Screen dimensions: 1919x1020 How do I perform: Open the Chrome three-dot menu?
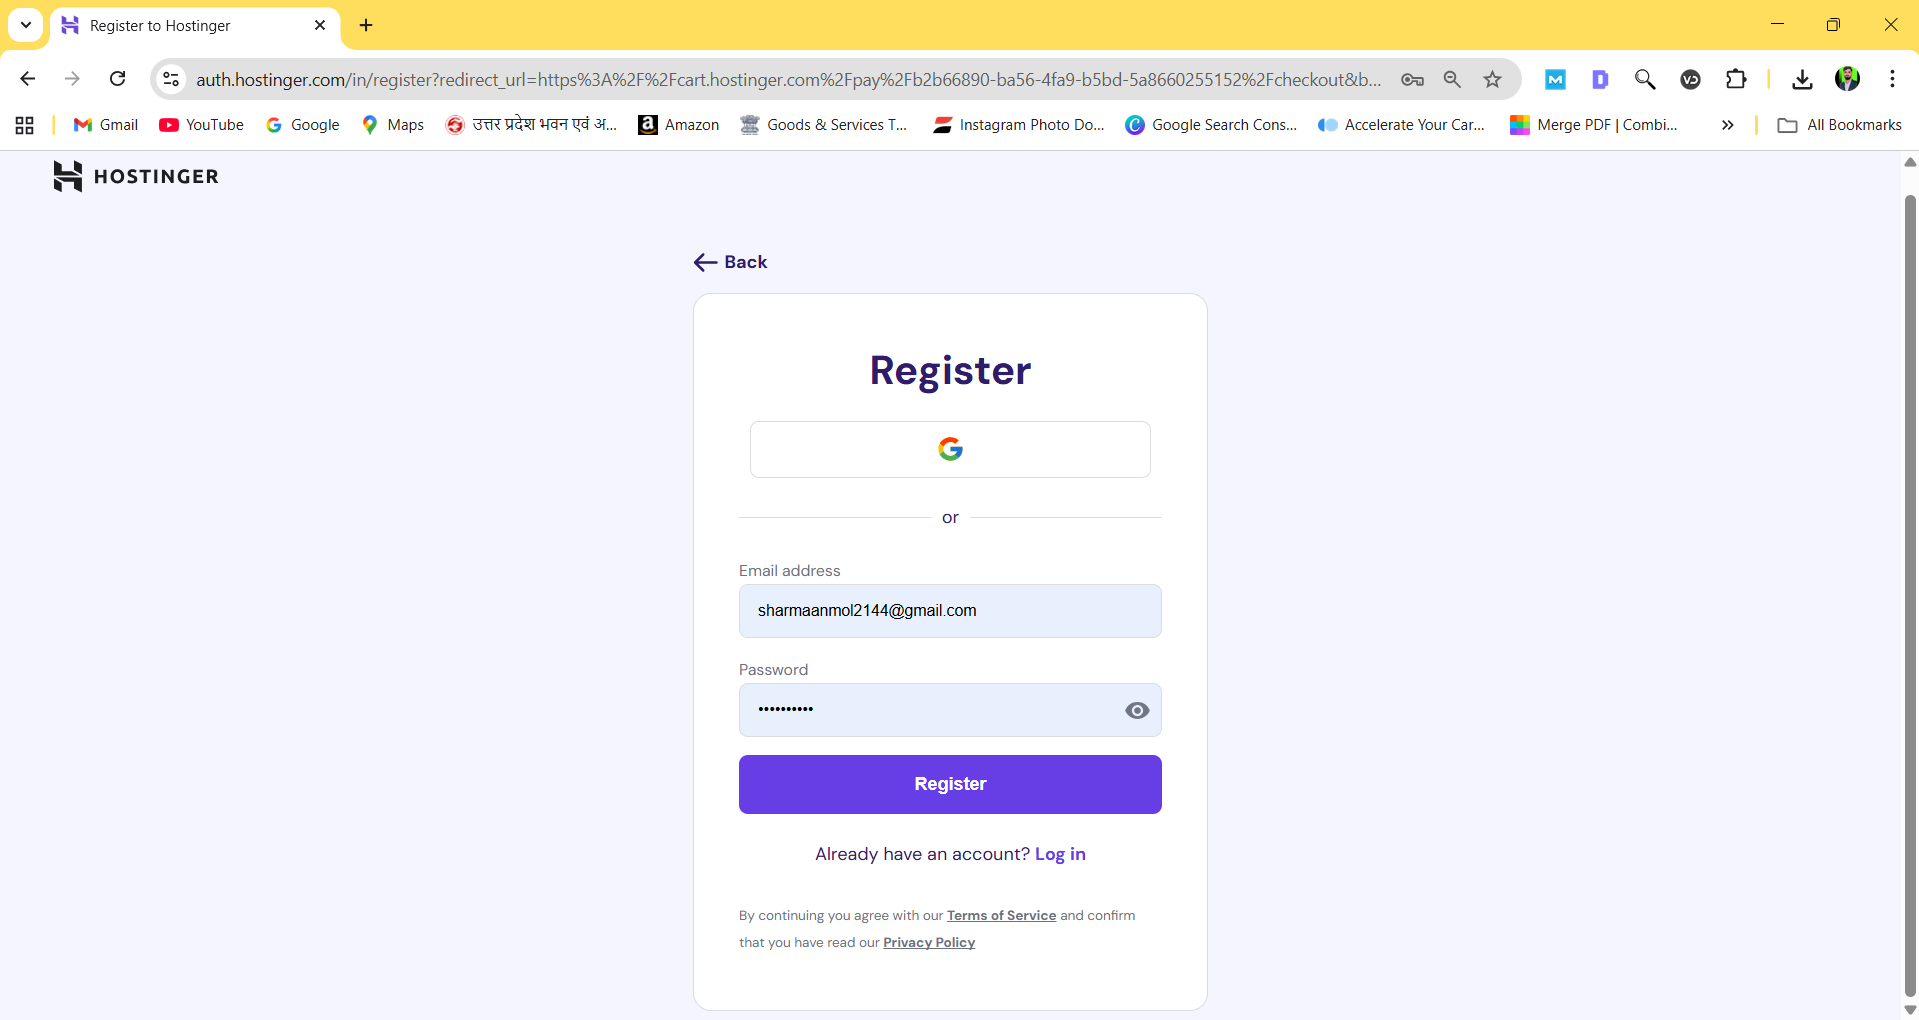(1893, 79)
